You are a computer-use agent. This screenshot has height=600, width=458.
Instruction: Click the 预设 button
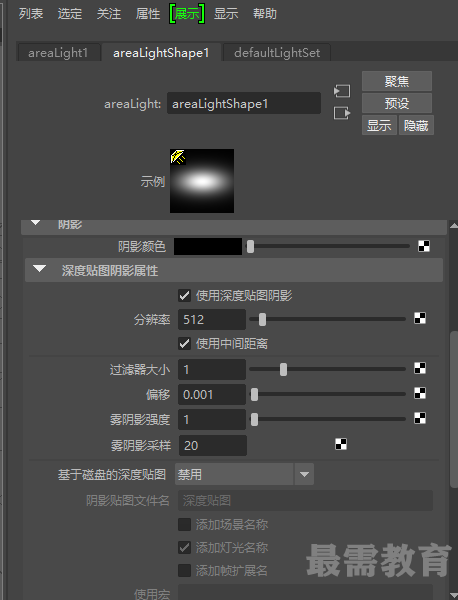(397, 103)
